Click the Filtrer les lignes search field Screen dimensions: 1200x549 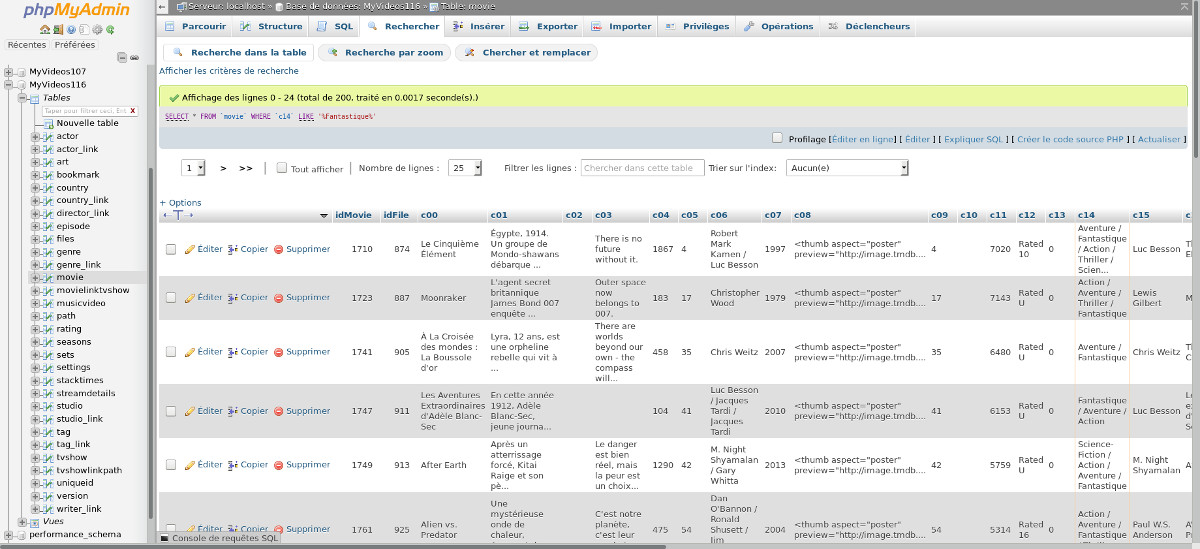642,168
